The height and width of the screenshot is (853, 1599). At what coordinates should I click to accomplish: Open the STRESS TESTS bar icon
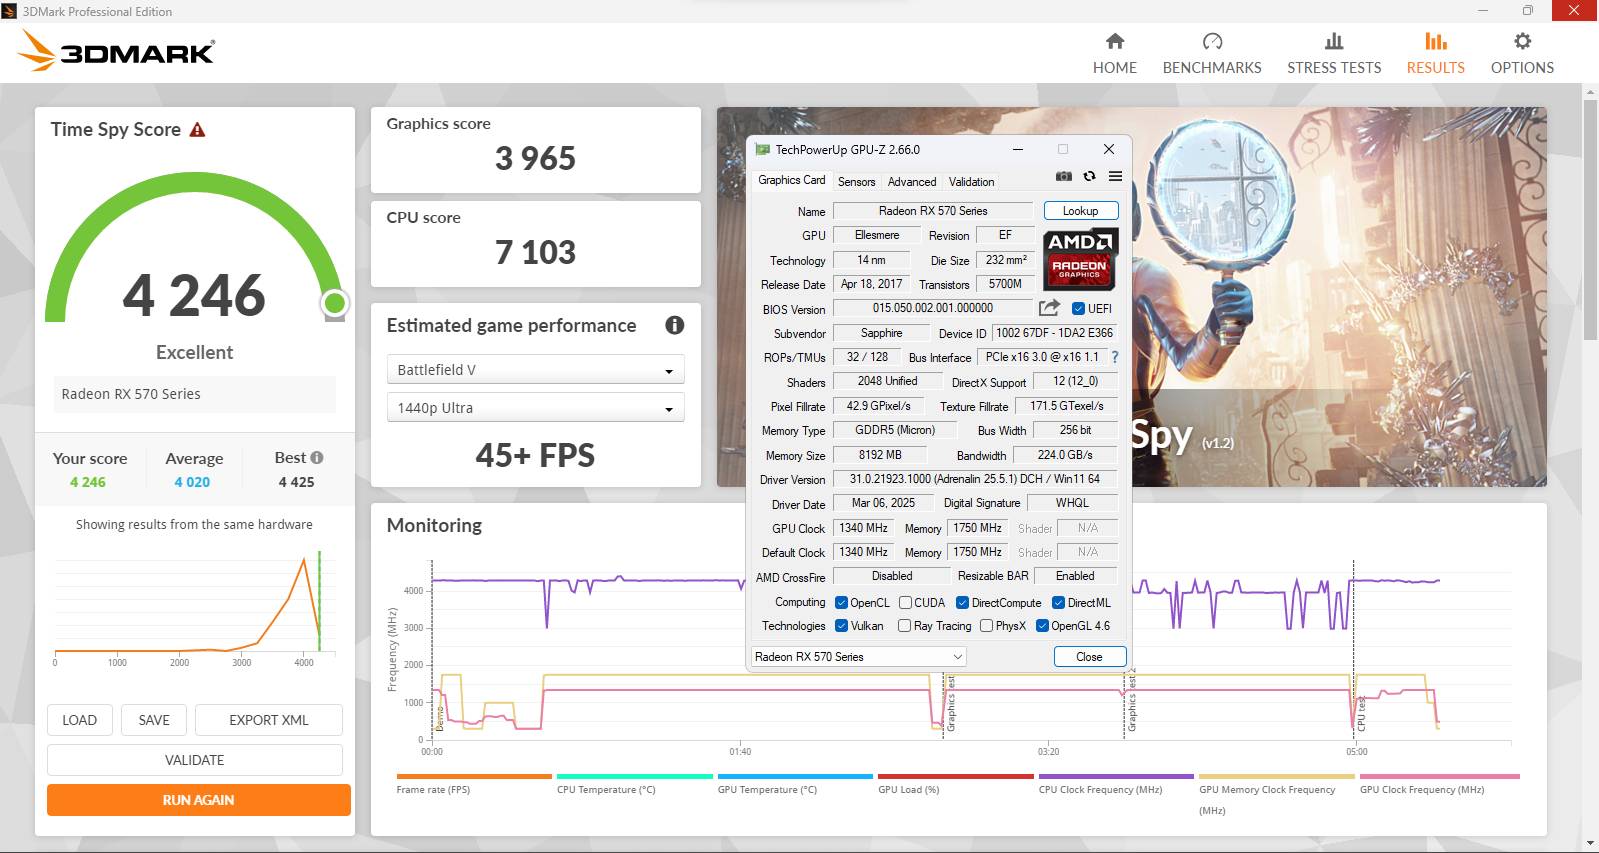tap(1334, 41)
